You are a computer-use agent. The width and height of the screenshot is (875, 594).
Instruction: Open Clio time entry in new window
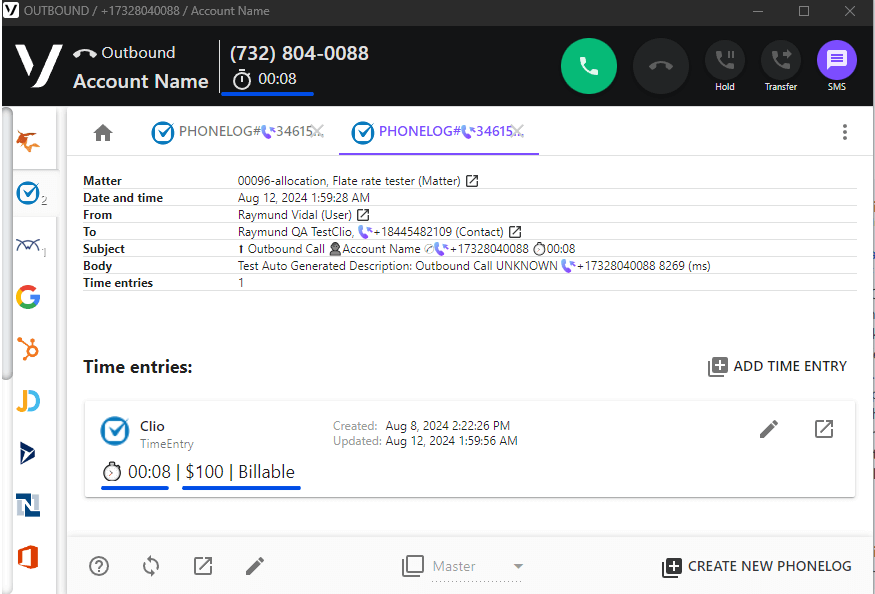click(x=824, y=429)
